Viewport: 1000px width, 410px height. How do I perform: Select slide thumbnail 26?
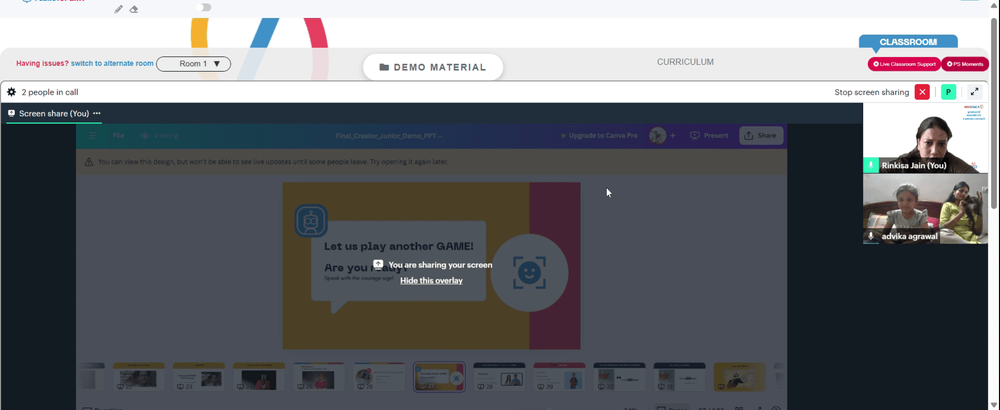(x=379, y=377)
